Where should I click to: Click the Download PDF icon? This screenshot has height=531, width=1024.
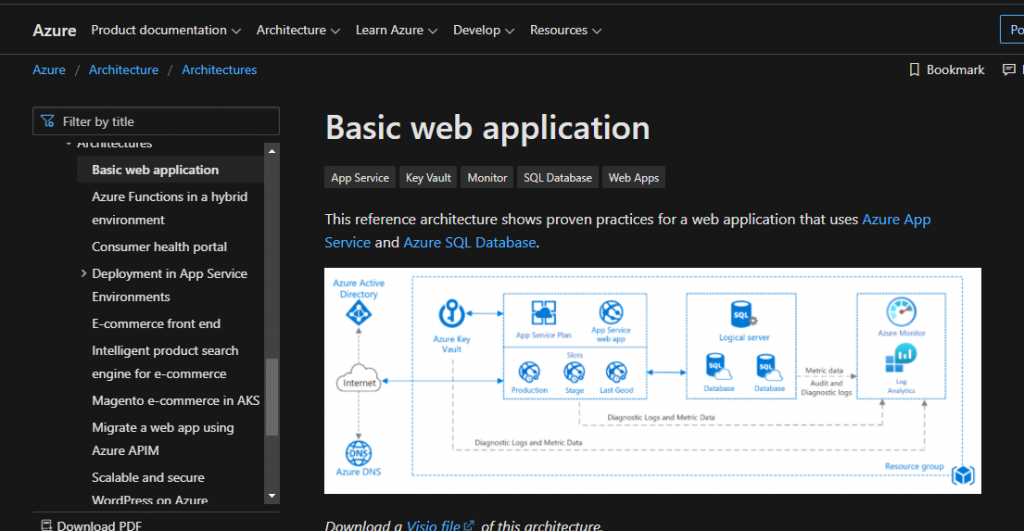coord(45,525)
